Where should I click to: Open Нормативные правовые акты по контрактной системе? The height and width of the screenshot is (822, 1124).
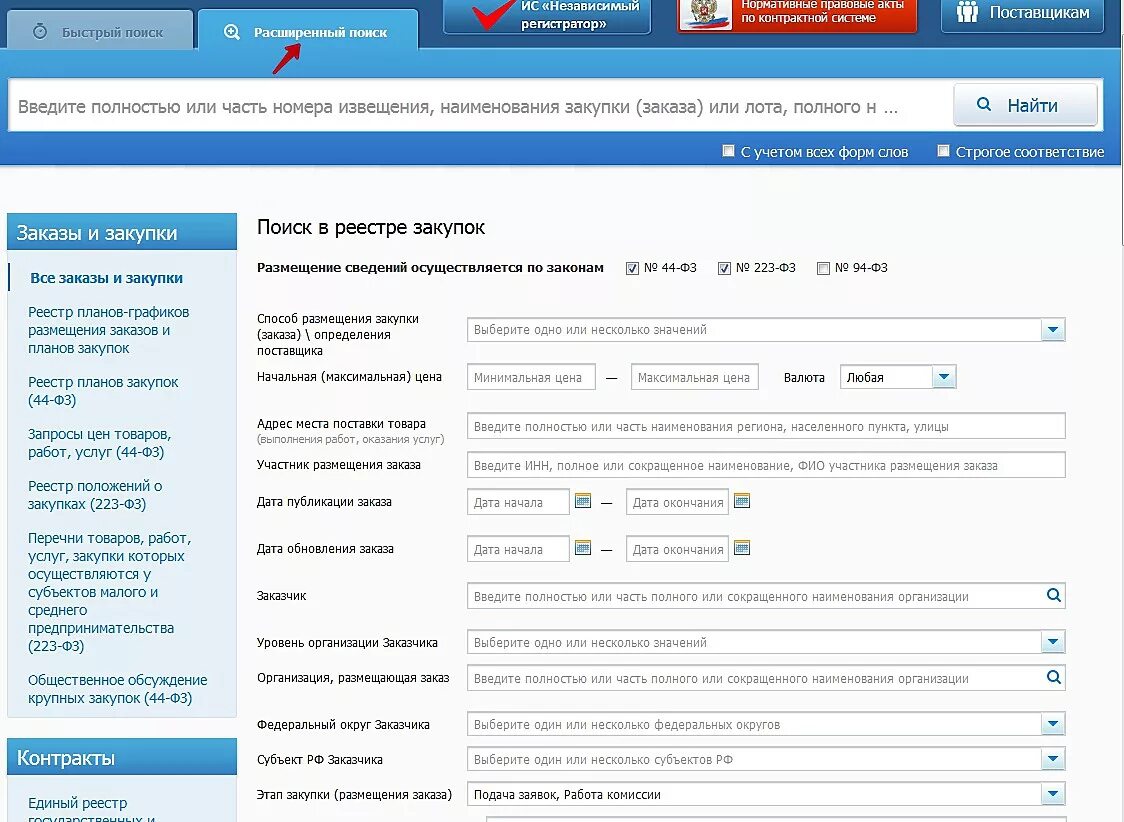click(797, 14)
